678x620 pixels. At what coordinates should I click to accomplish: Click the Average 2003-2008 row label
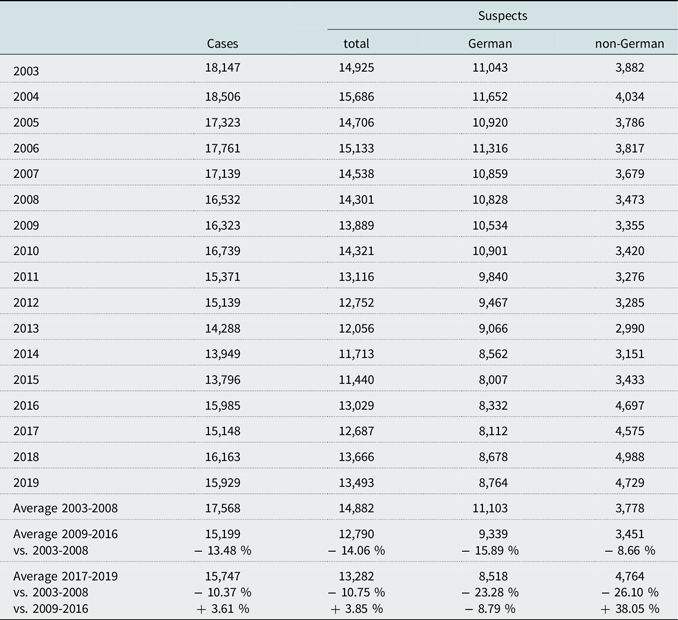point(65,508)
